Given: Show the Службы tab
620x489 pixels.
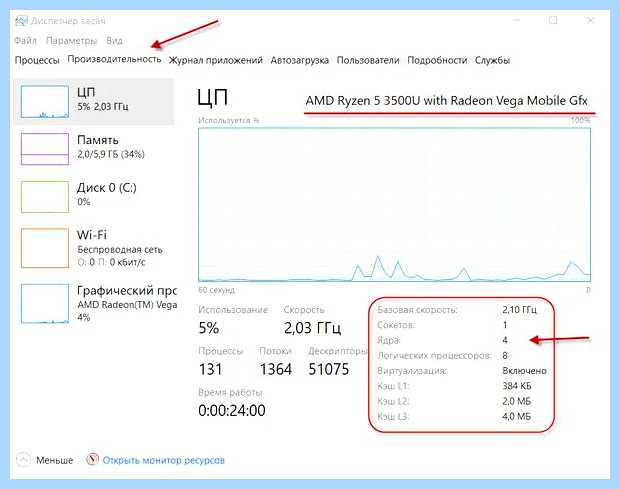Looking at the screenshot, I should pyautogui.click(x=492, y=60).
